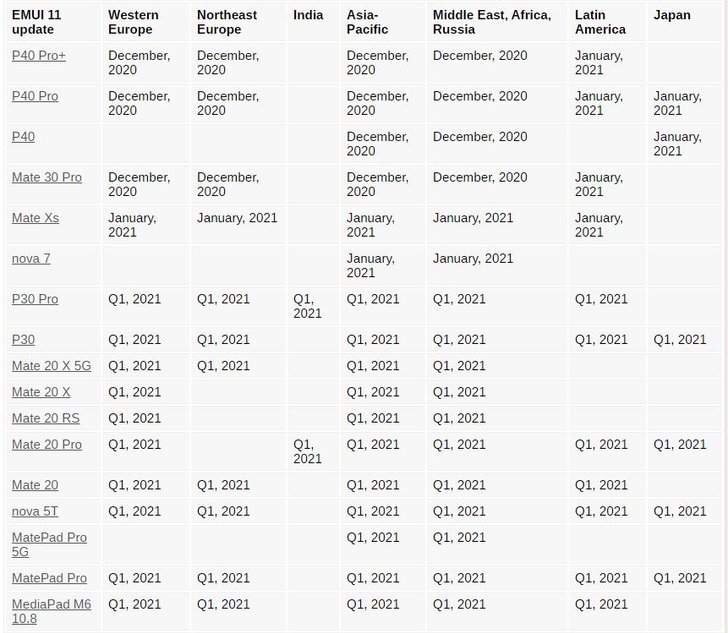Image resolution: width=728 pixels, height=633 pixels.
Task: Follow the MatePad Pro 5G link
Action: pos(49,544)
